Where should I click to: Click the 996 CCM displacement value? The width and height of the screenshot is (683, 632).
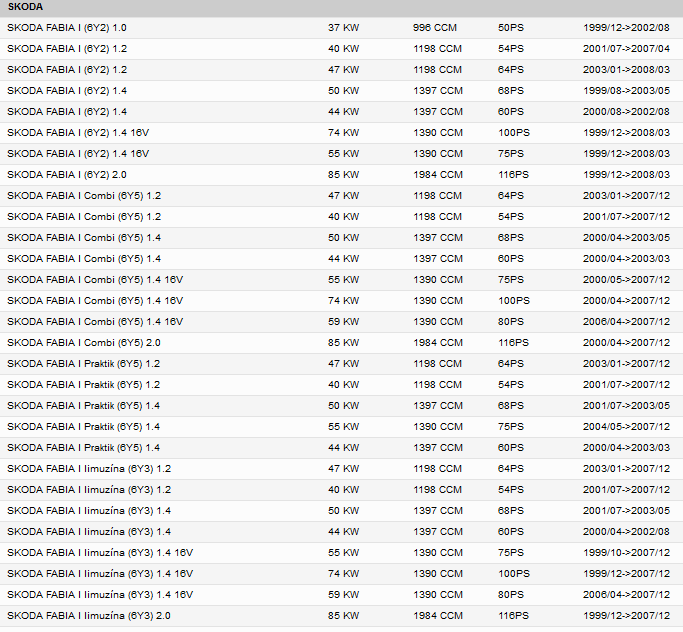click(437, 28)
